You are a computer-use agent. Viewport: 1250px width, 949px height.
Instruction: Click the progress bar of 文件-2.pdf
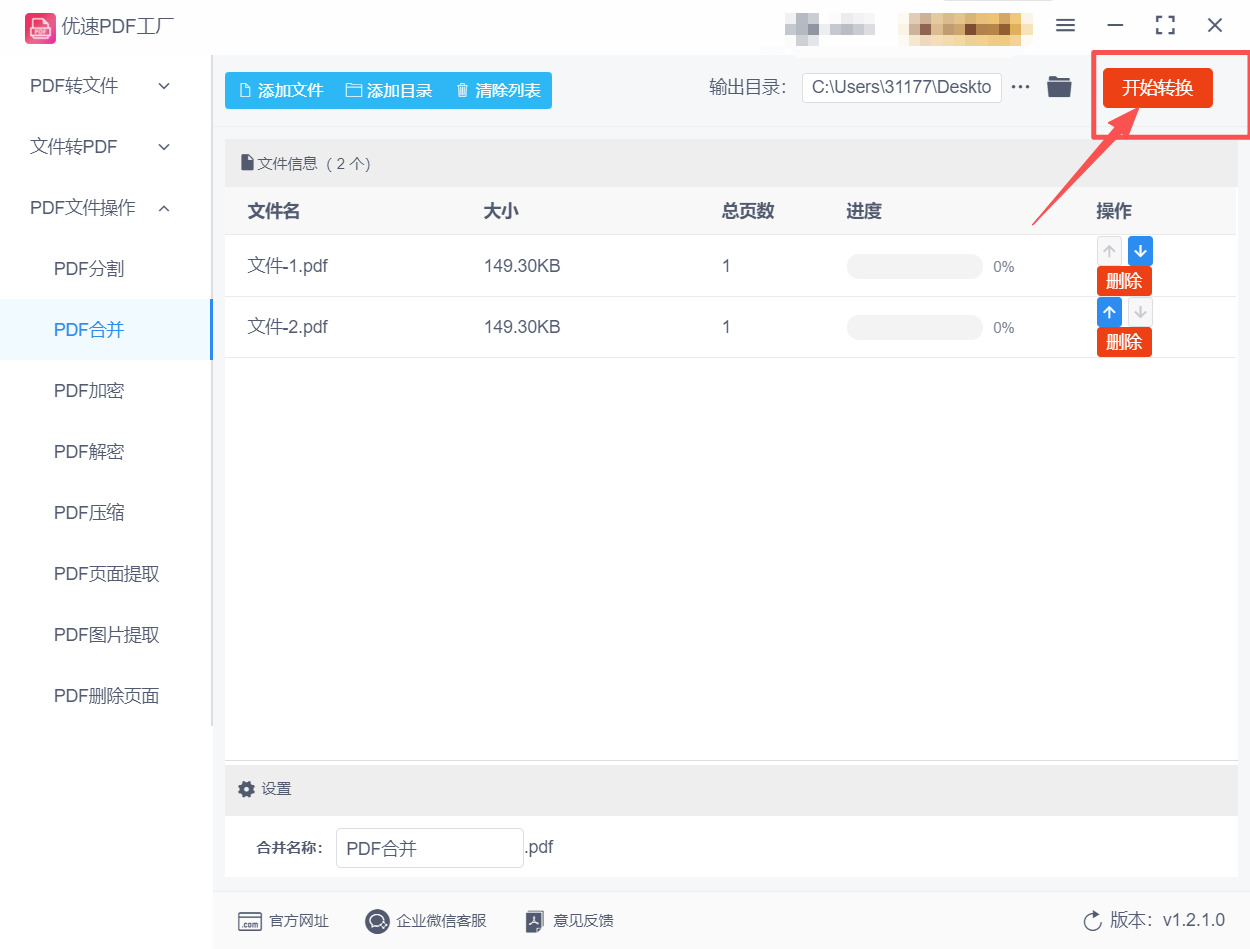point(914,327)
